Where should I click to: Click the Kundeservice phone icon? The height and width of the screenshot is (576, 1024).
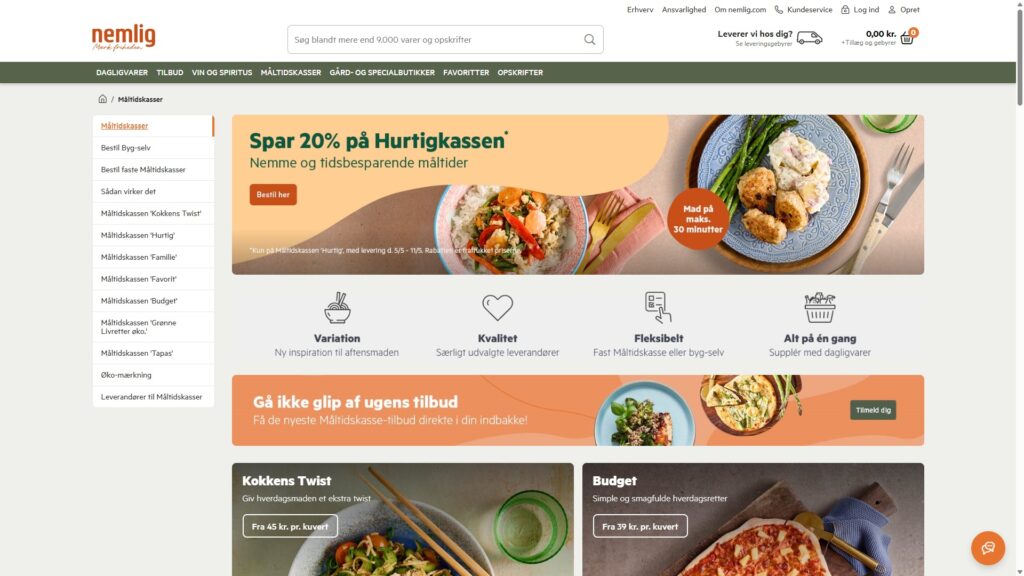coord(778,10)
